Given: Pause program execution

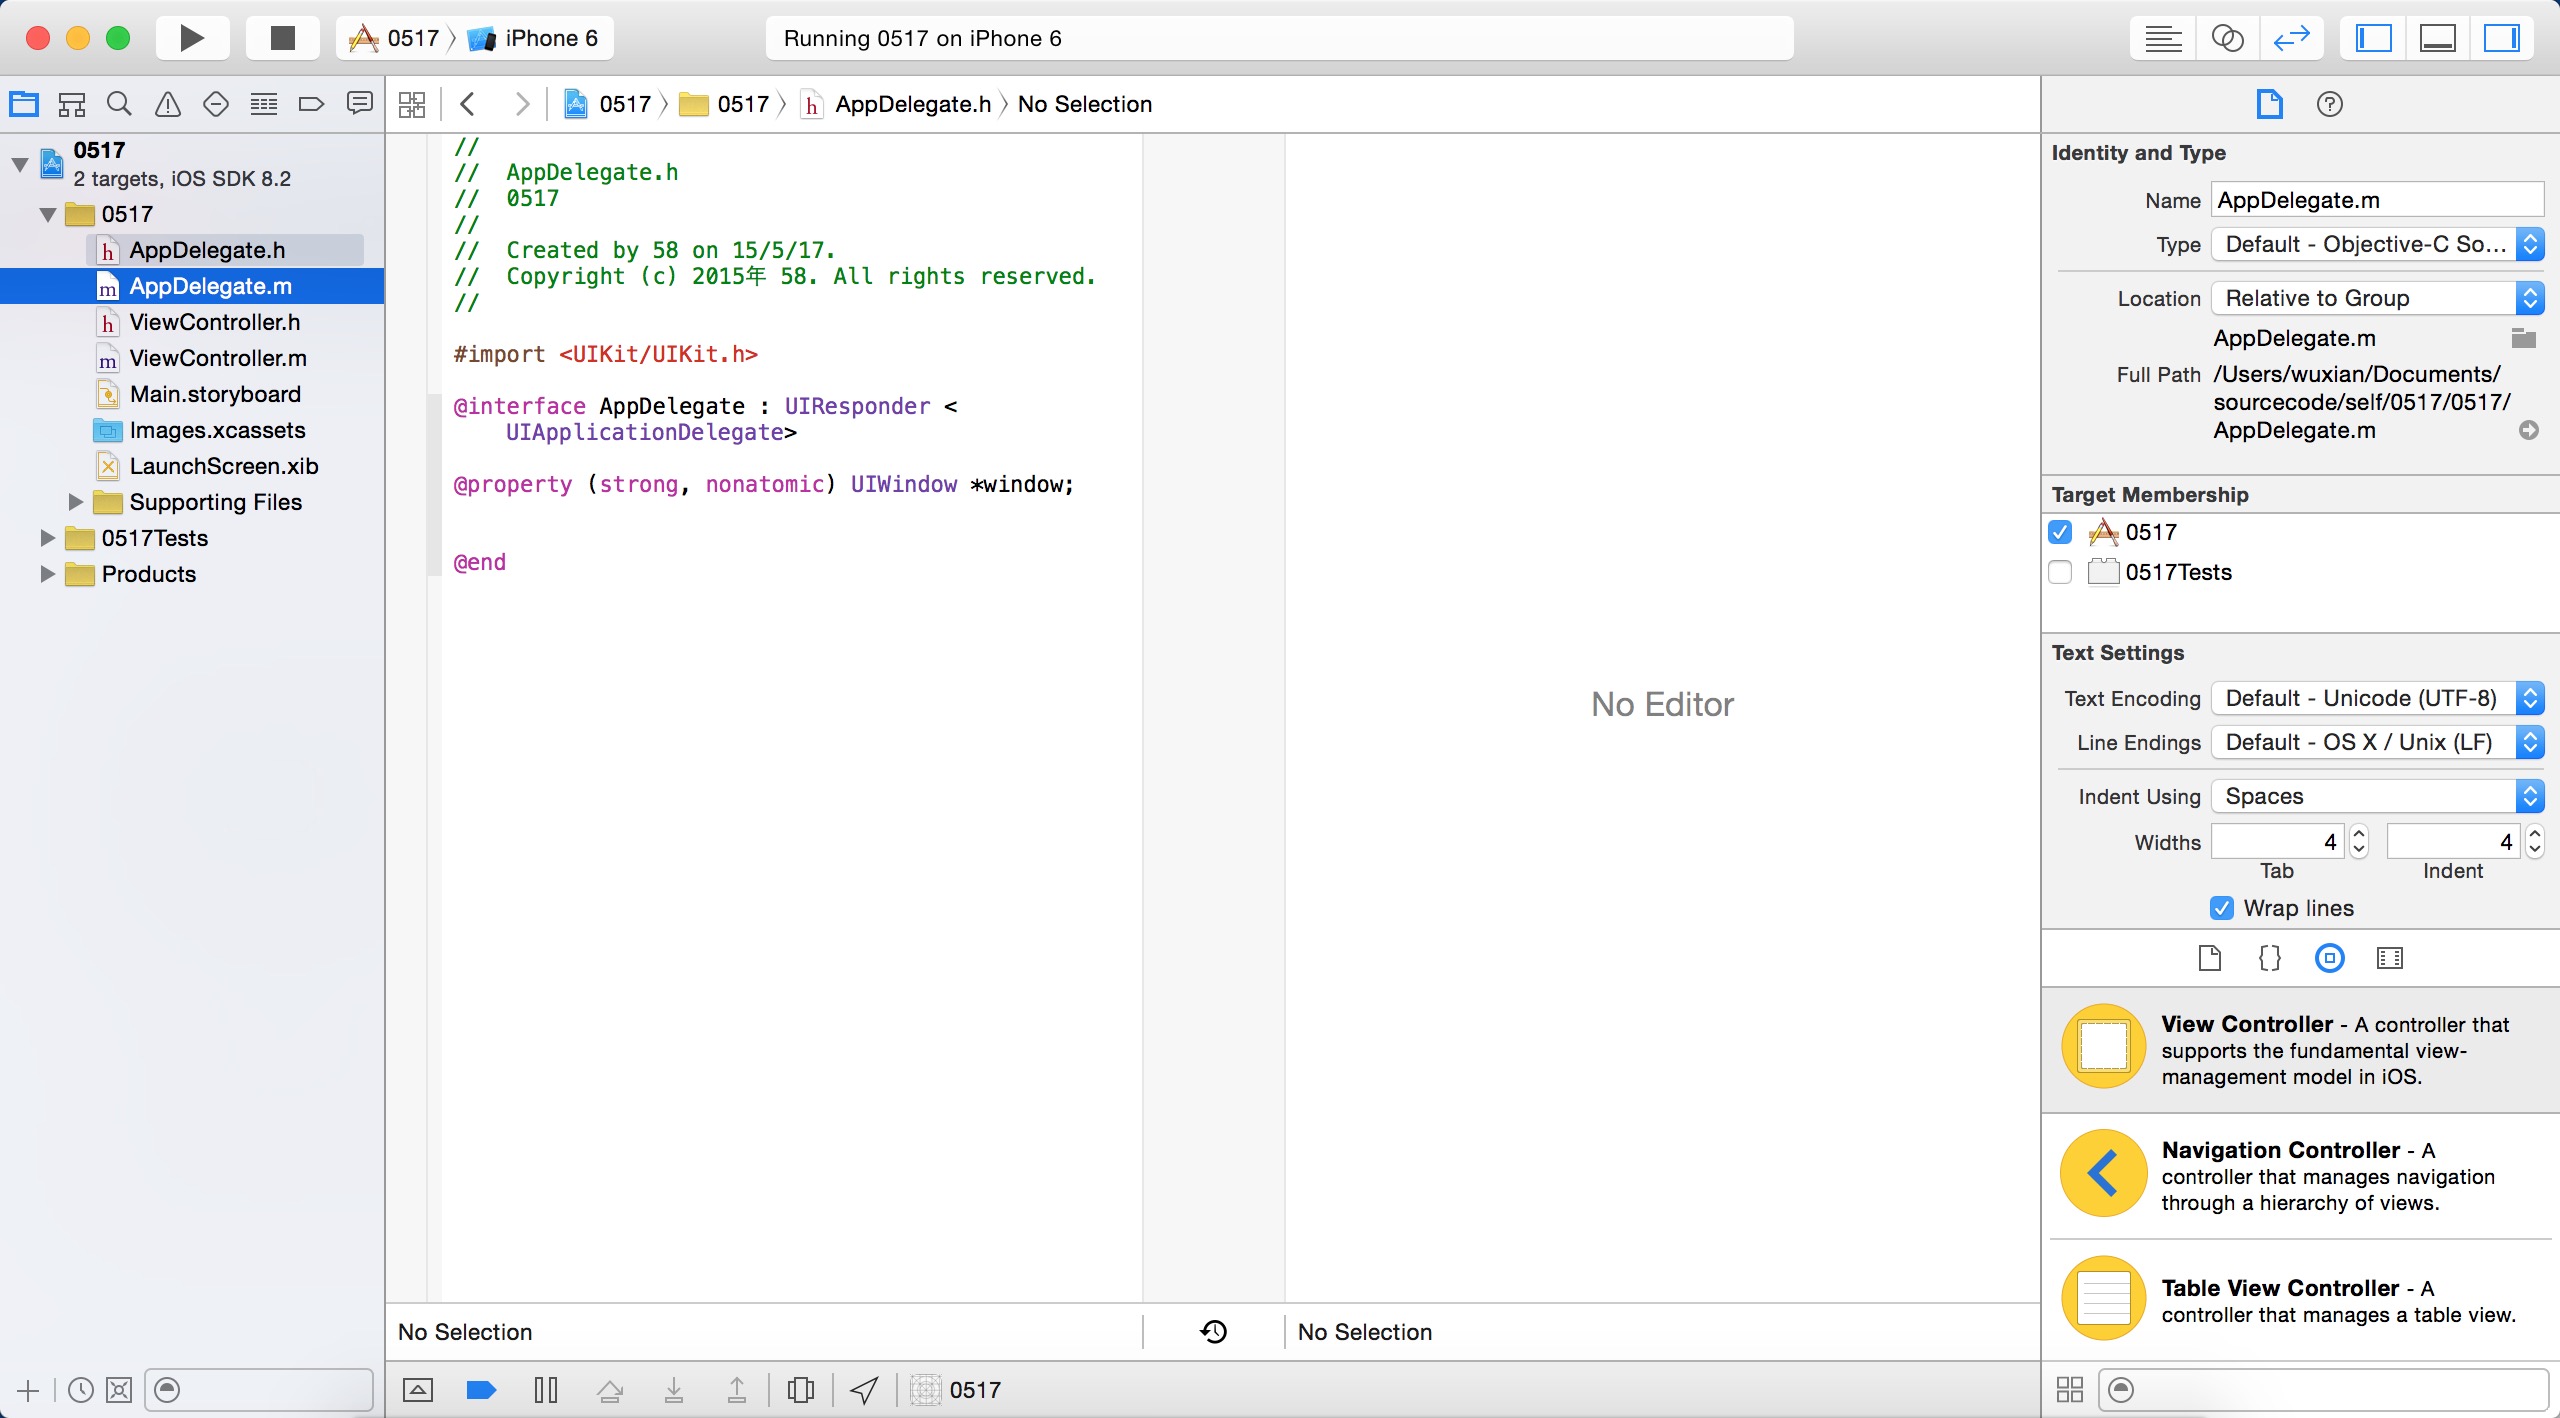Looking at the screenshot, I should pyautogui.click(x=546, y=1390).
